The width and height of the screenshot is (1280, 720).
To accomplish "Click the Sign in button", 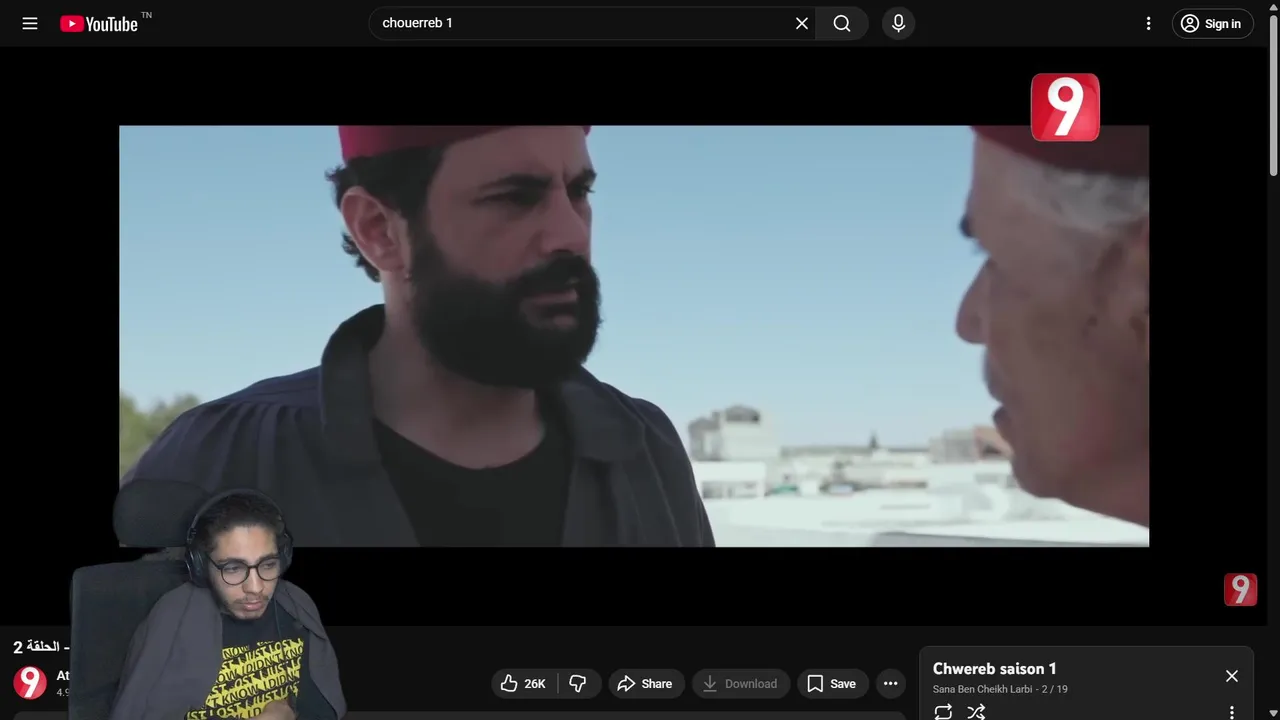I will coord(1212,23).
